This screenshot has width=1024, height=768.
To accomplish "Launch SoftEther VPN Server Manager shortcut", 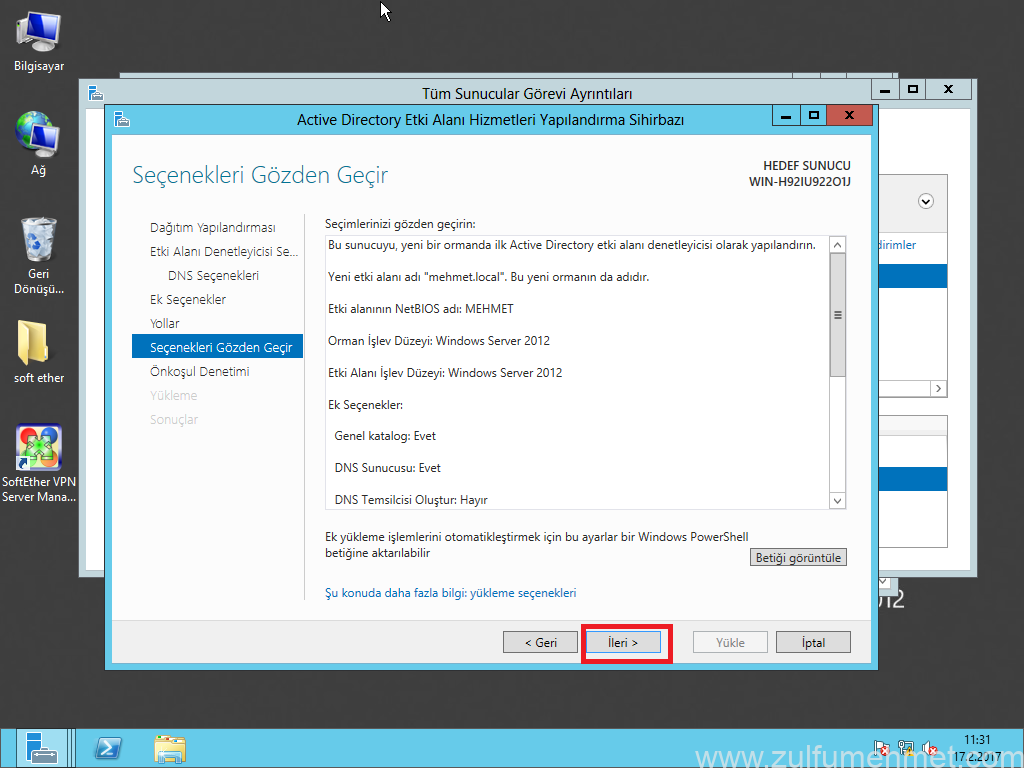I will point(38,452).
